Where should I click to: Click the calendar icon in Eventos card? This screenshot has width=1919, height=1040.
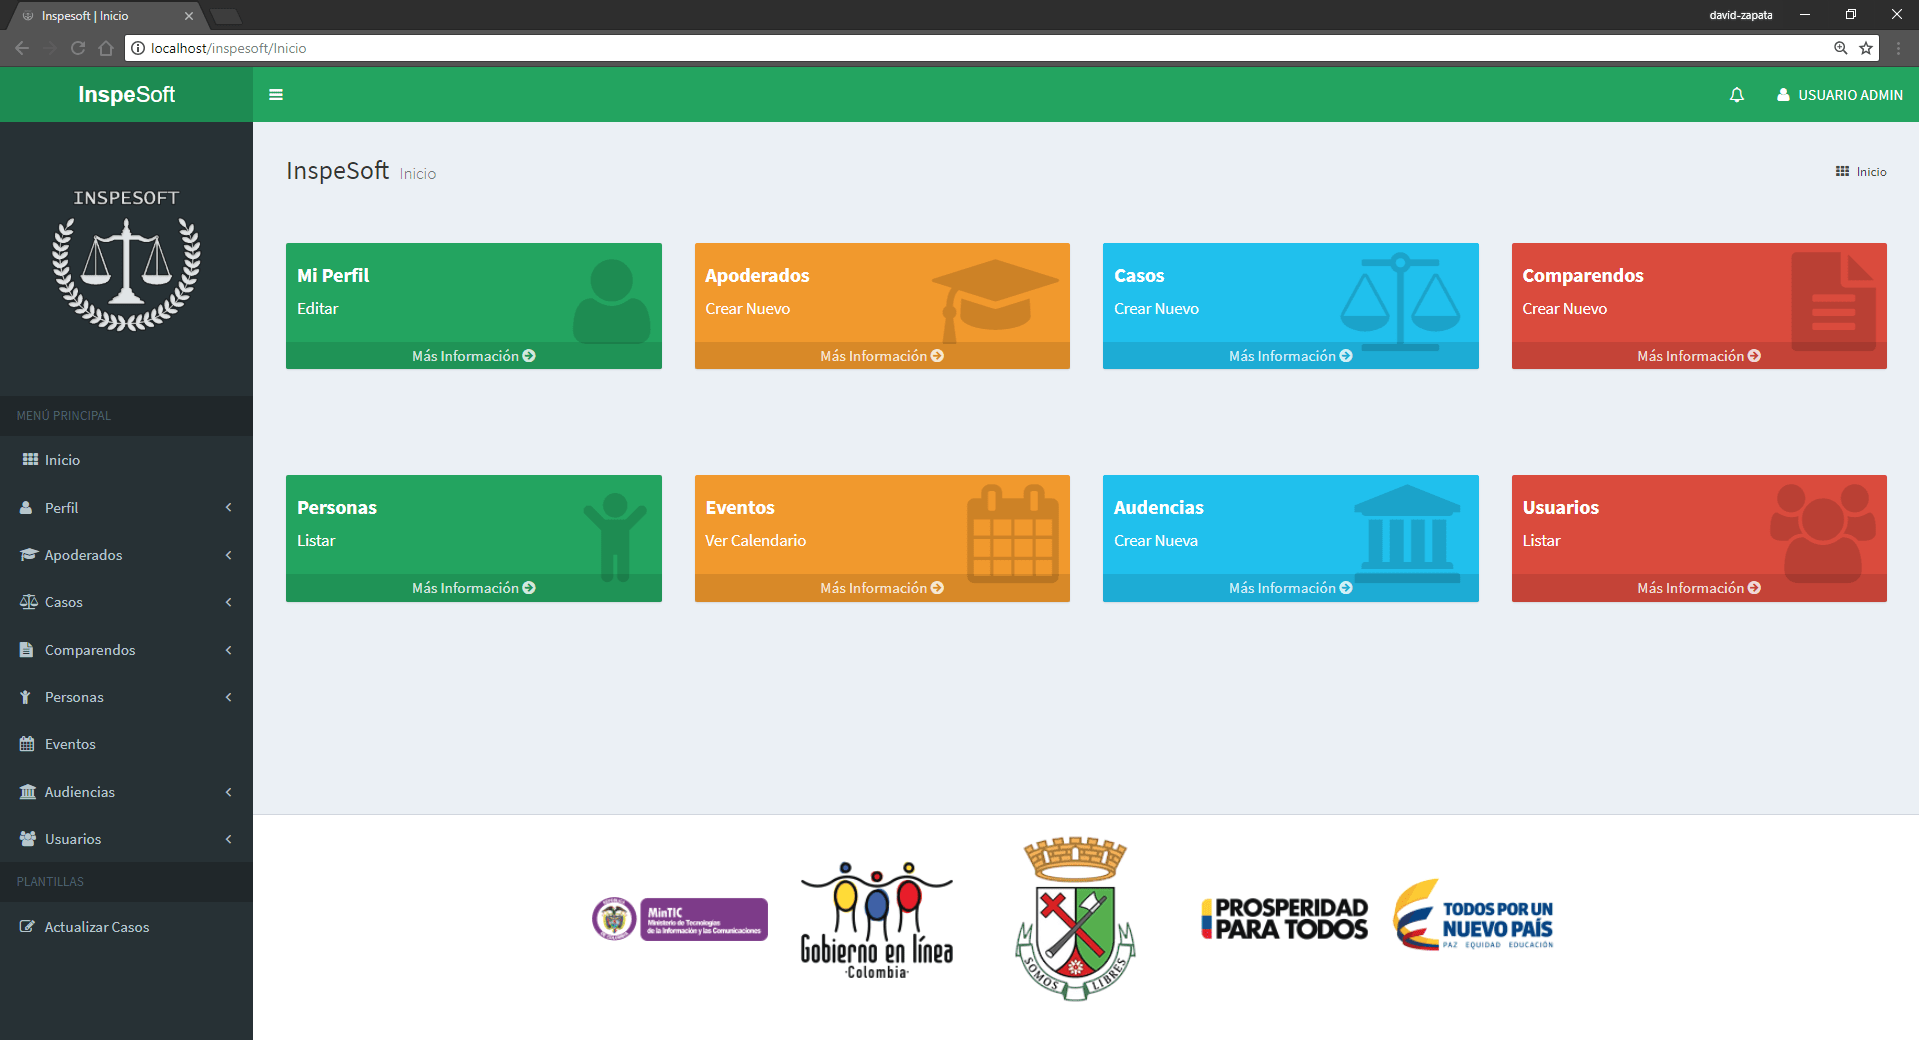point(1012,533)
